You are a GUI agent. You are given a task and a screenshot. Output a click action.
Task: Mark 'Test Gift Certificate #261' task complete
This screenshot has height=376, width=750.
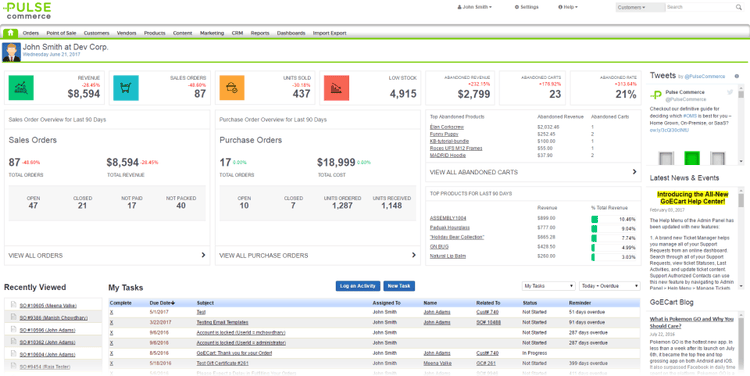[x=111, y=364]
